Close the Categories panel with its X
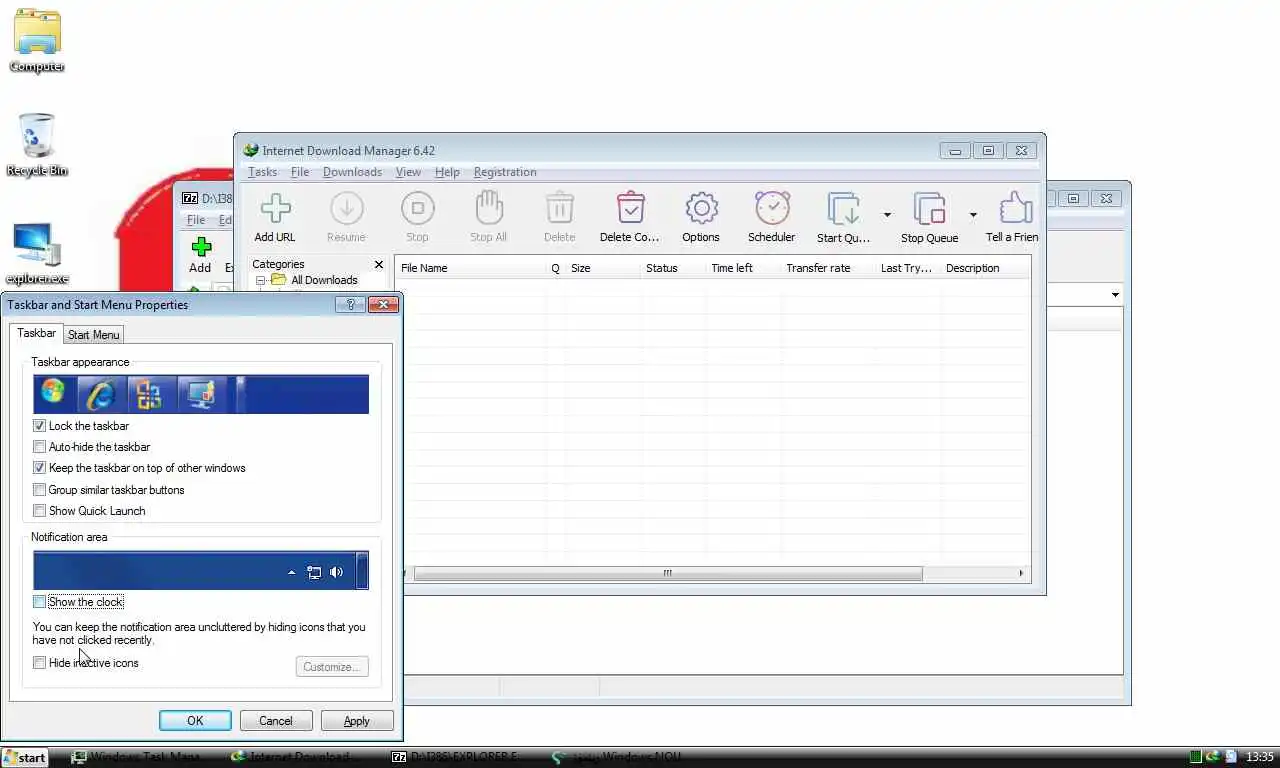The width and height of the screenshot is (1280, 768). click(x=378, y=265)
